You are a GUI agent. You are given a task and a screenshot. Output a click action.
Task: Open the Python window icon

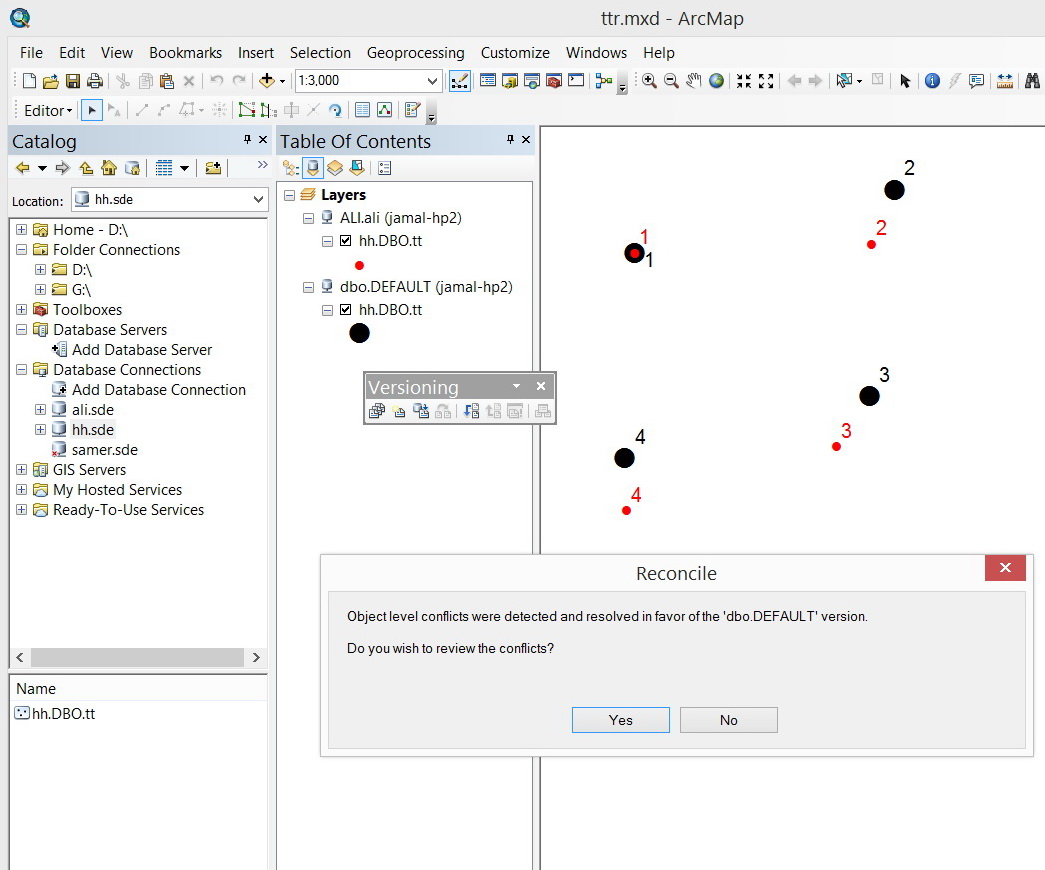coord(576,81)
